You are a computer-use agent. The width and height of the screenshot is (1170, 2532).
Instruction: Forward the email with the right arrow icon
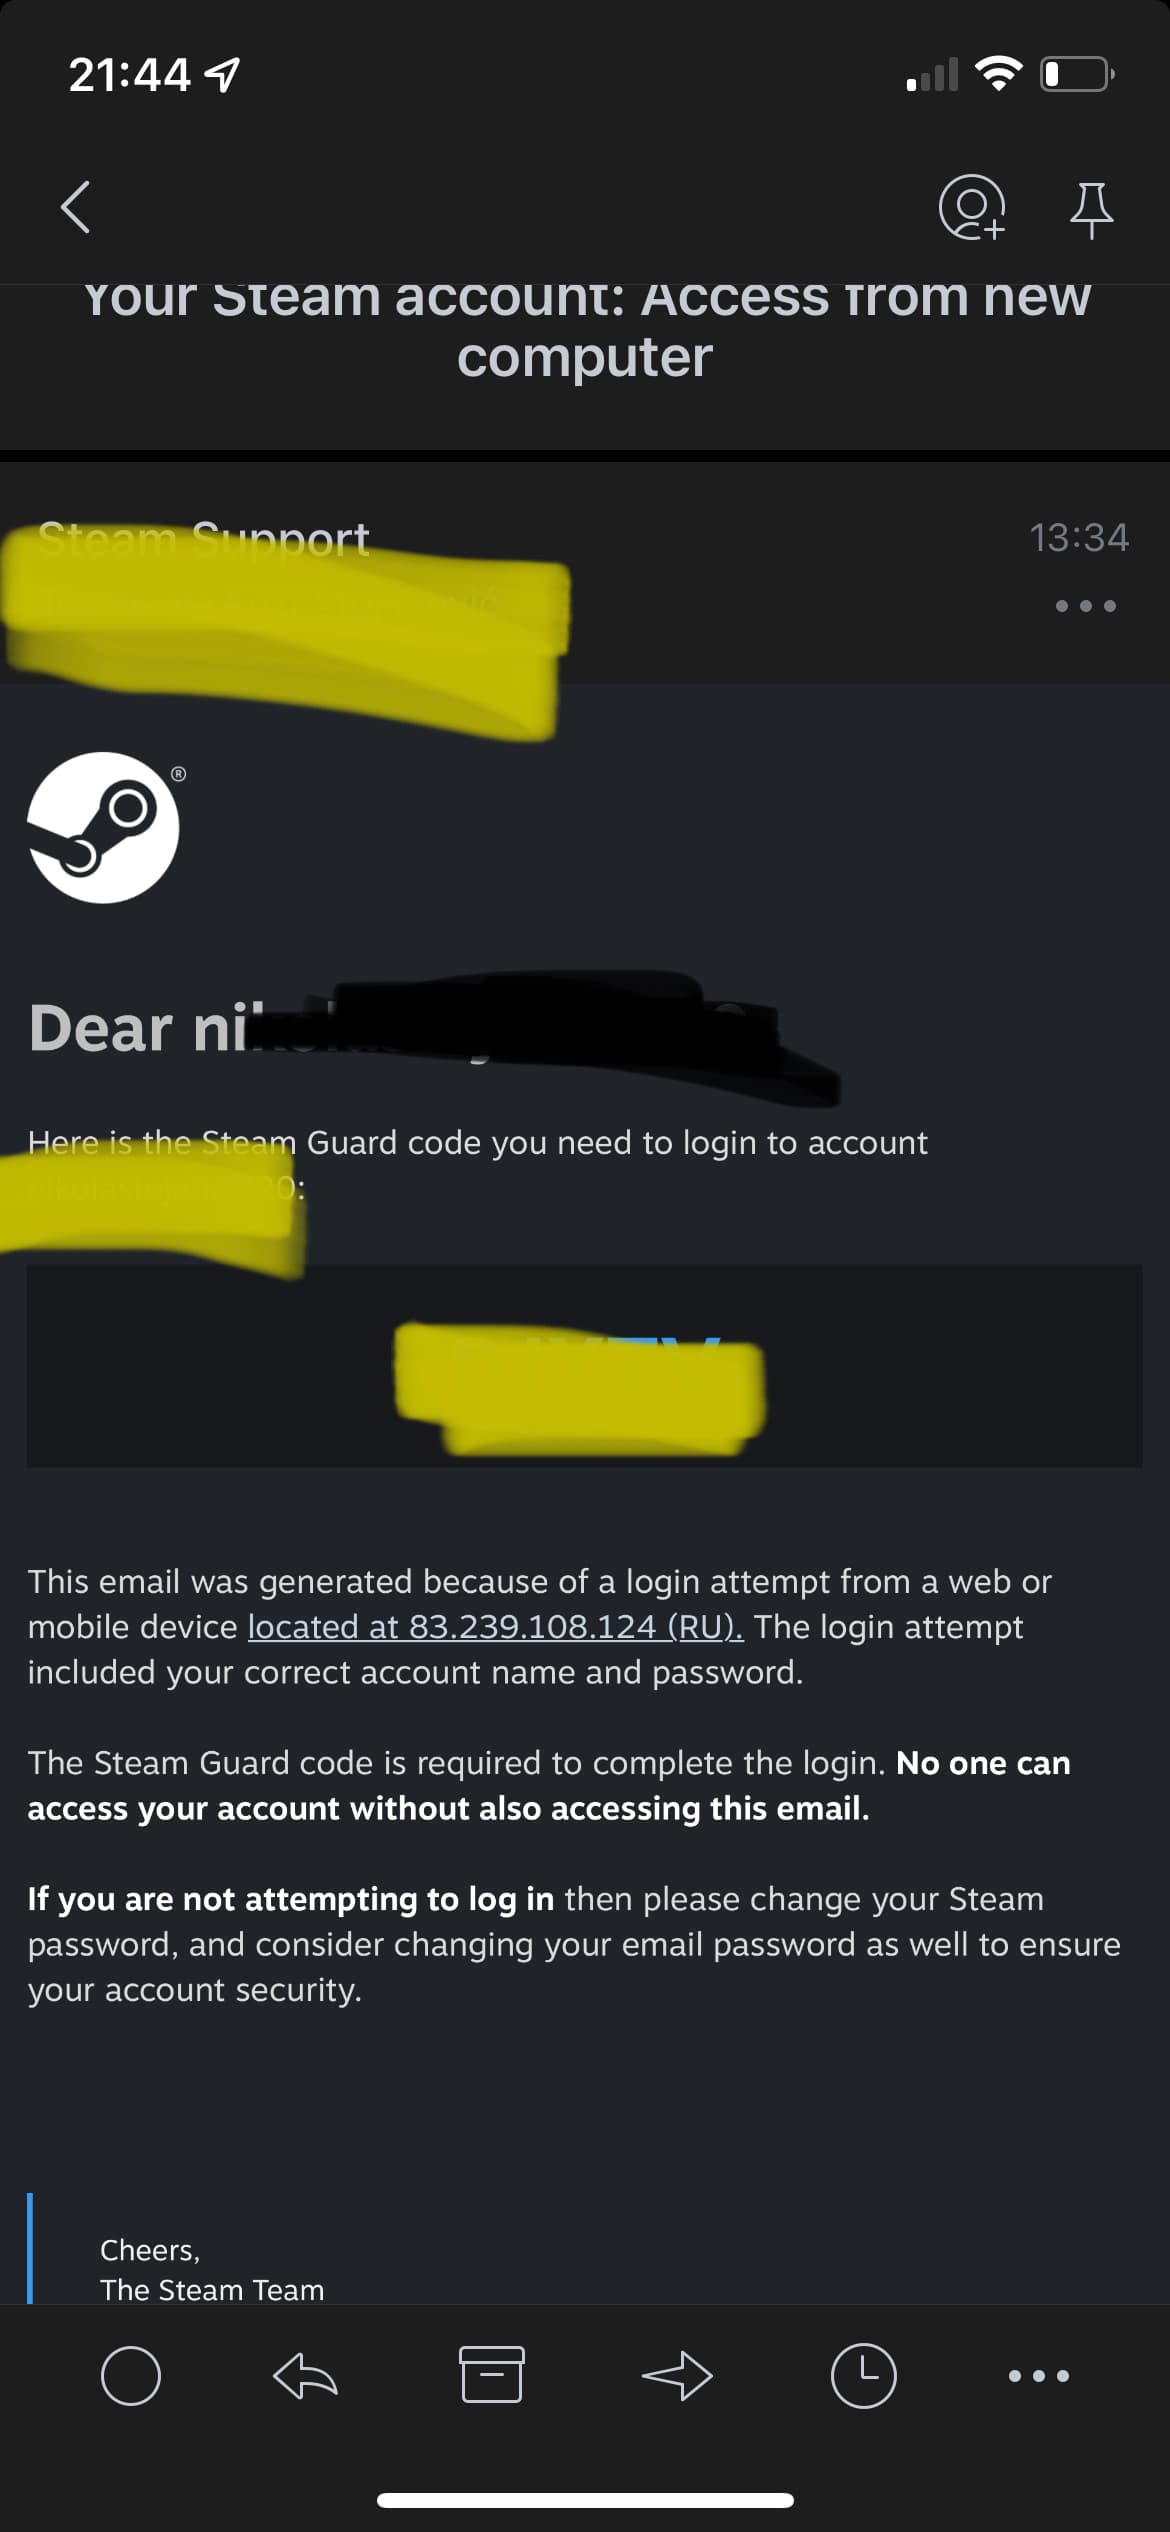677,2375
